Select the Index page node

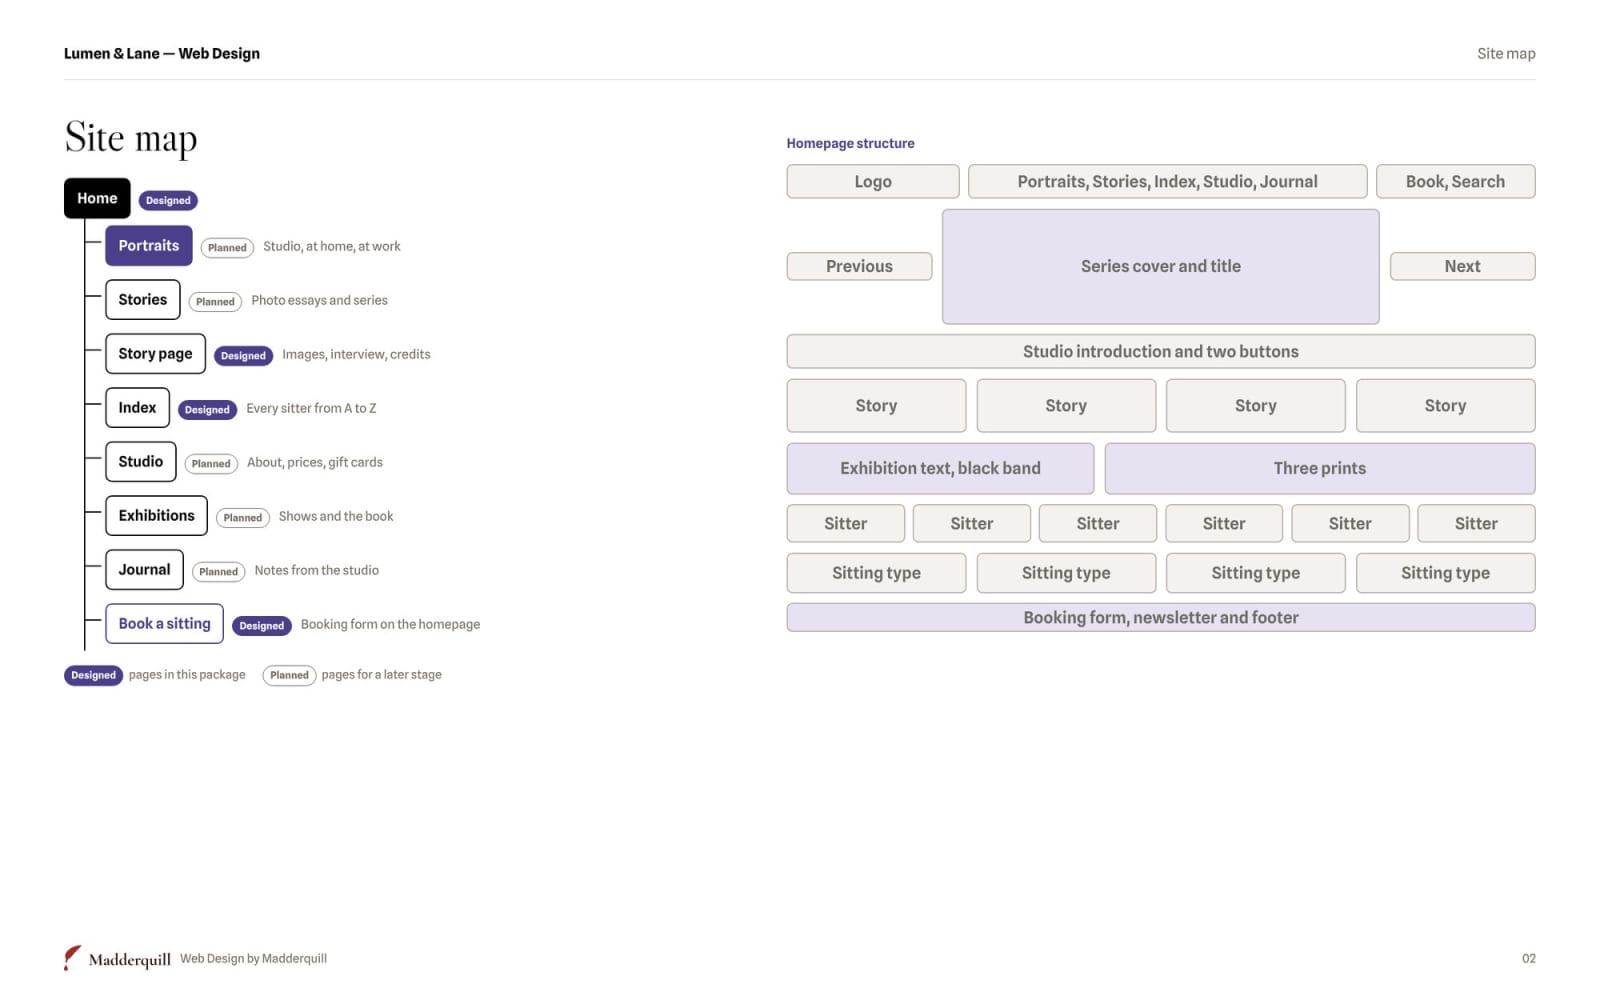click(137, 408)
